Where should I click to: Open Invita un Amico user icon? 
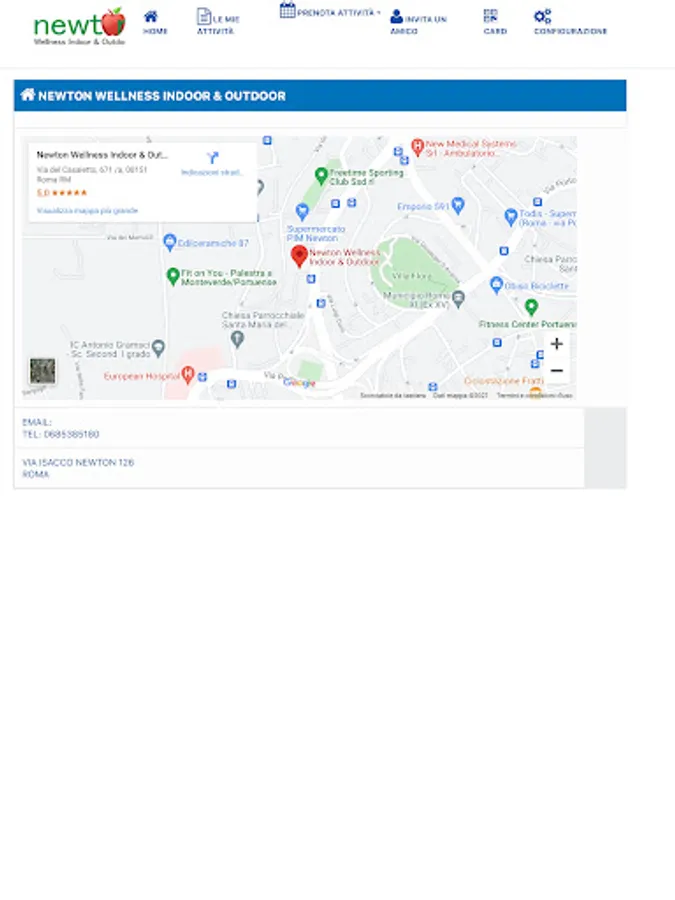[x=397, y=16]
